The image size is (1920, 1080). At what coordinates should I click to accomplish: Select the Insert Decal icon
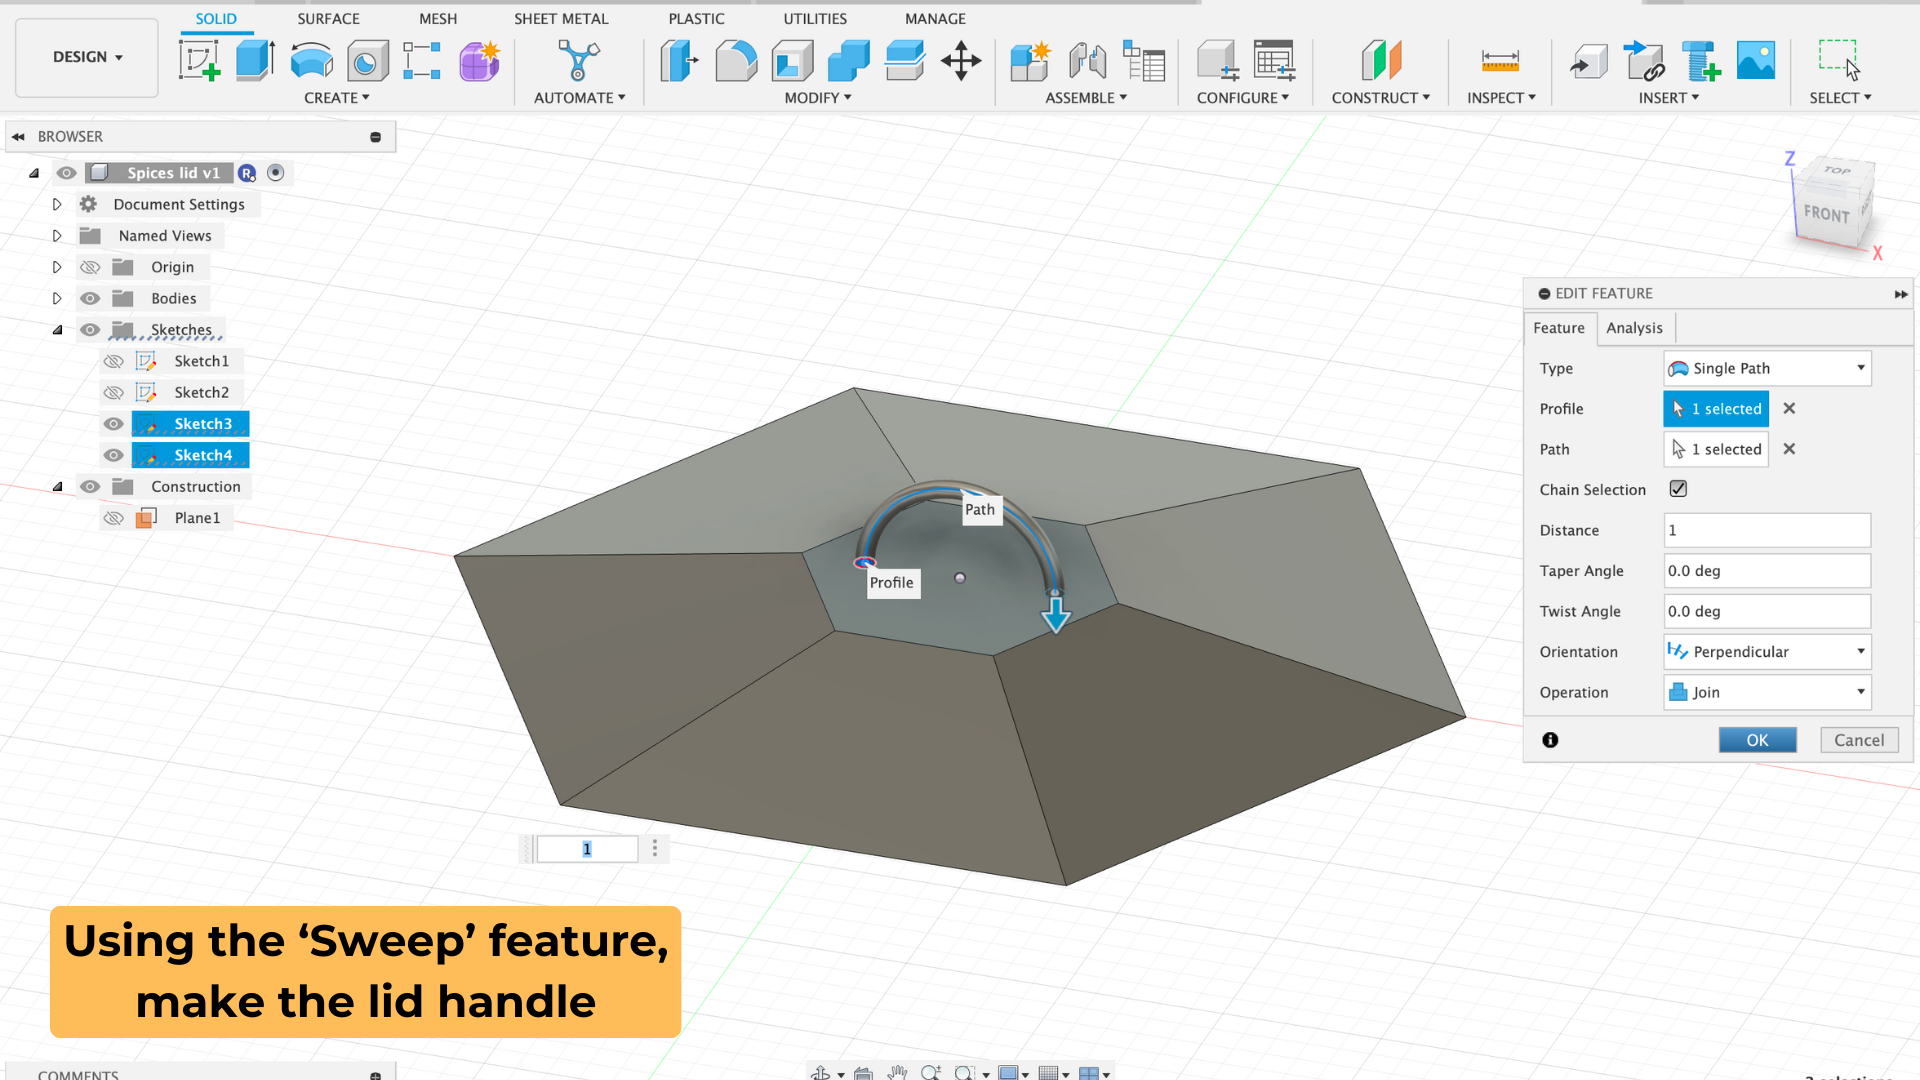(1644, 61)
